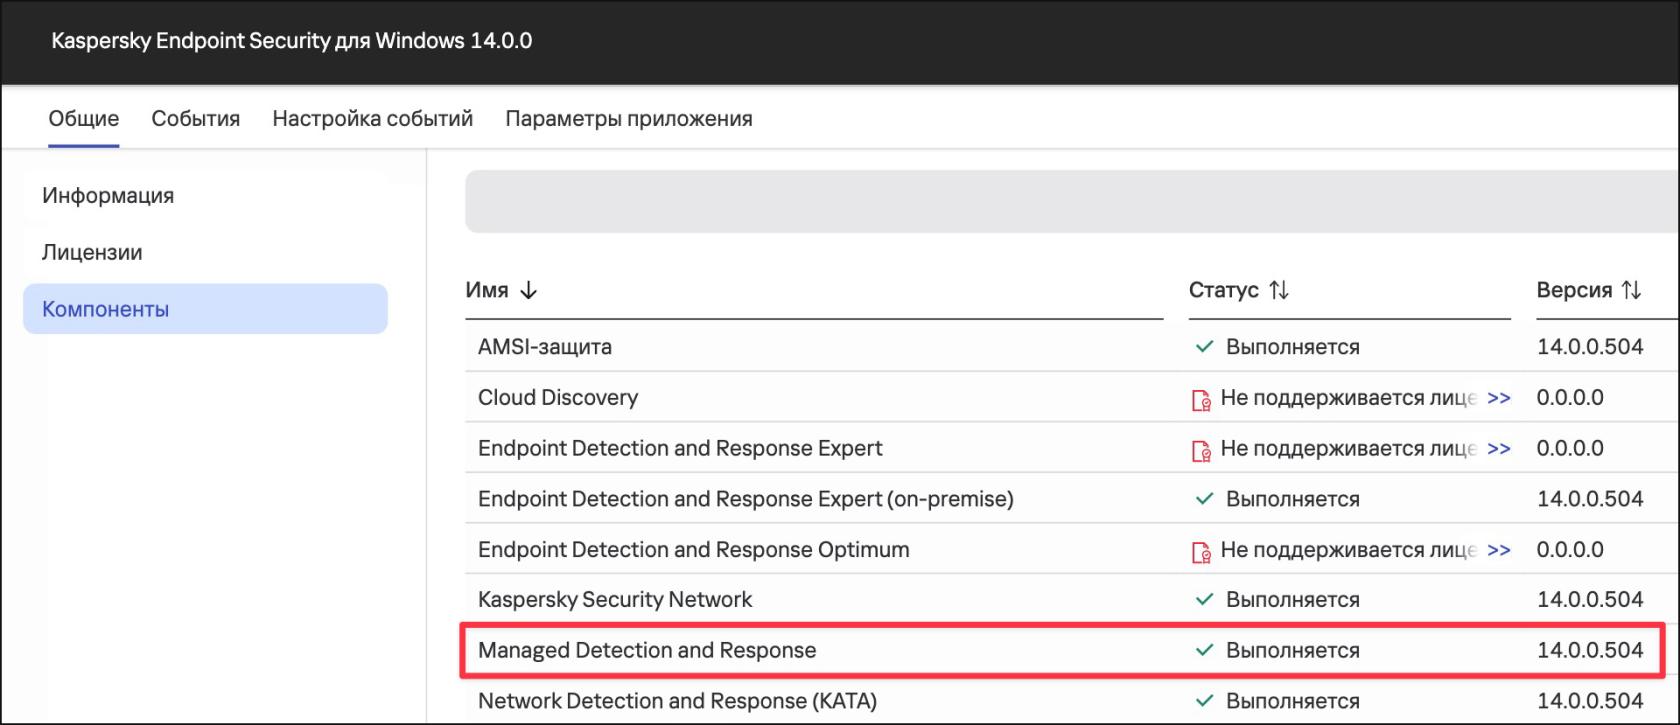Image resolution: width=1680 pixels, height=725 pixels.
Task: Select Managed Detection and Response component name
Action: pyautogui.click(x=647, y=650)
